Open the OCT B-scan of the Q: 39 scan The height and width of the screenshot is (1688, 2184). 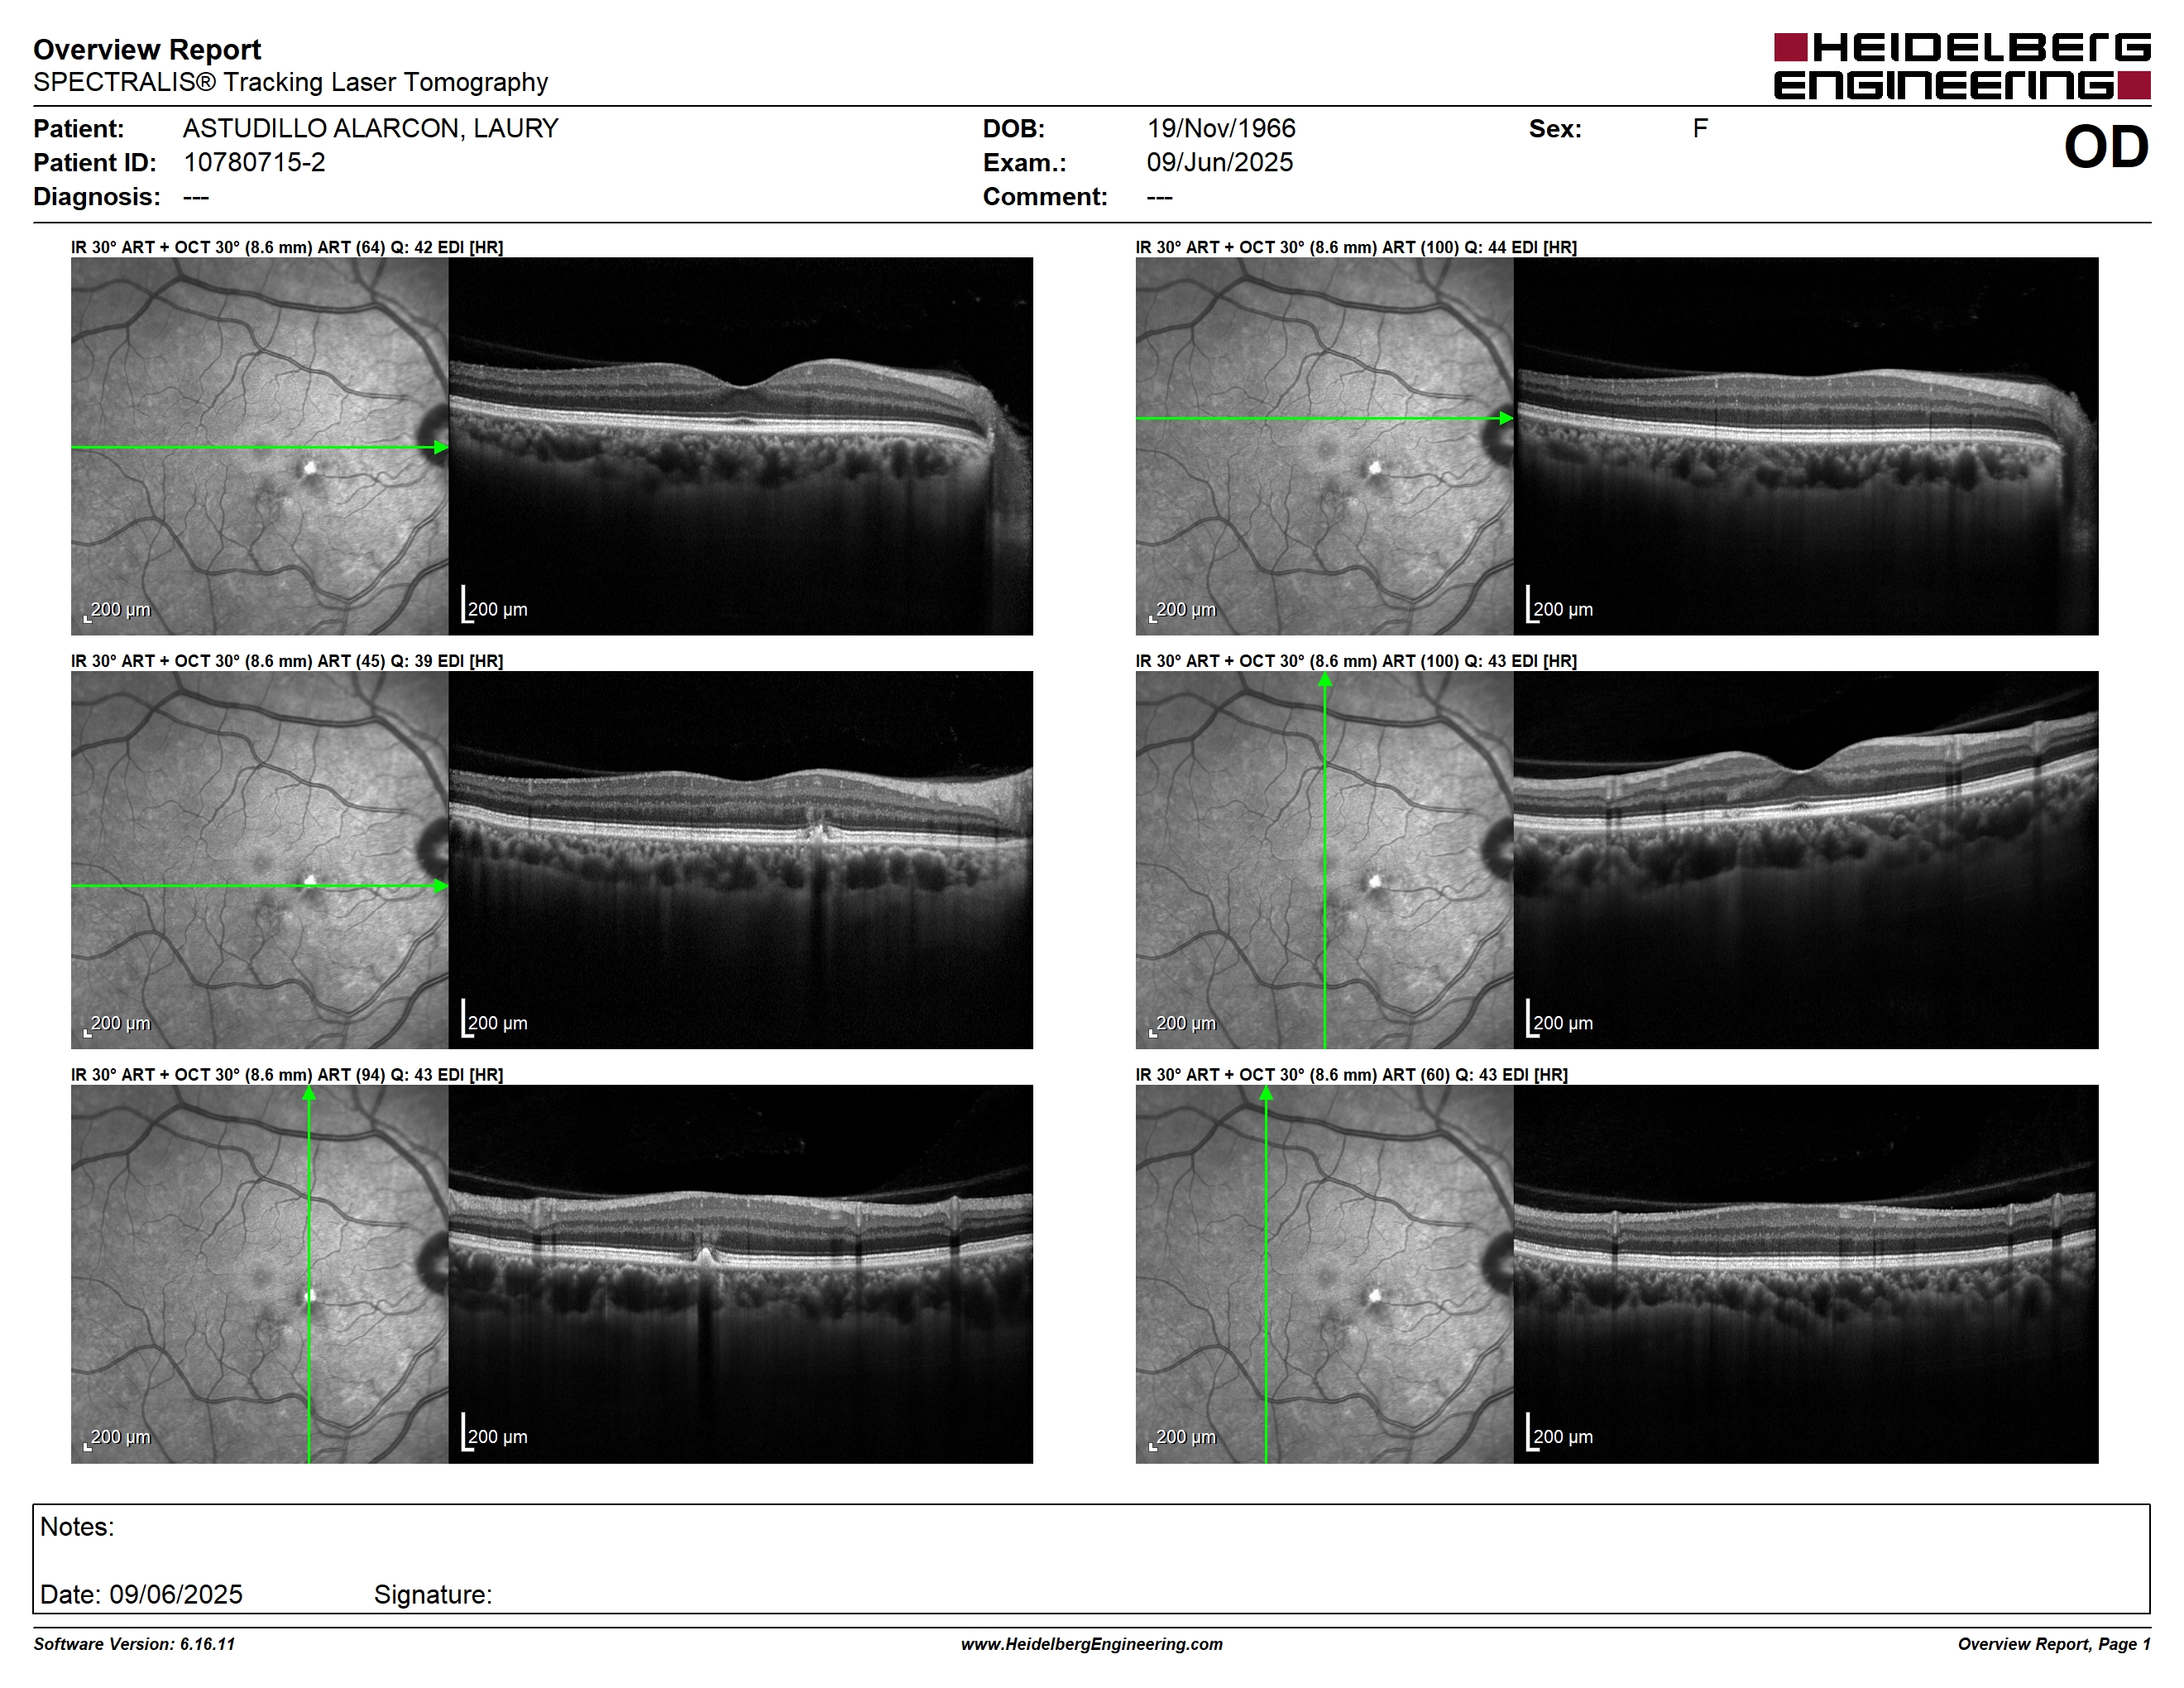741,860
